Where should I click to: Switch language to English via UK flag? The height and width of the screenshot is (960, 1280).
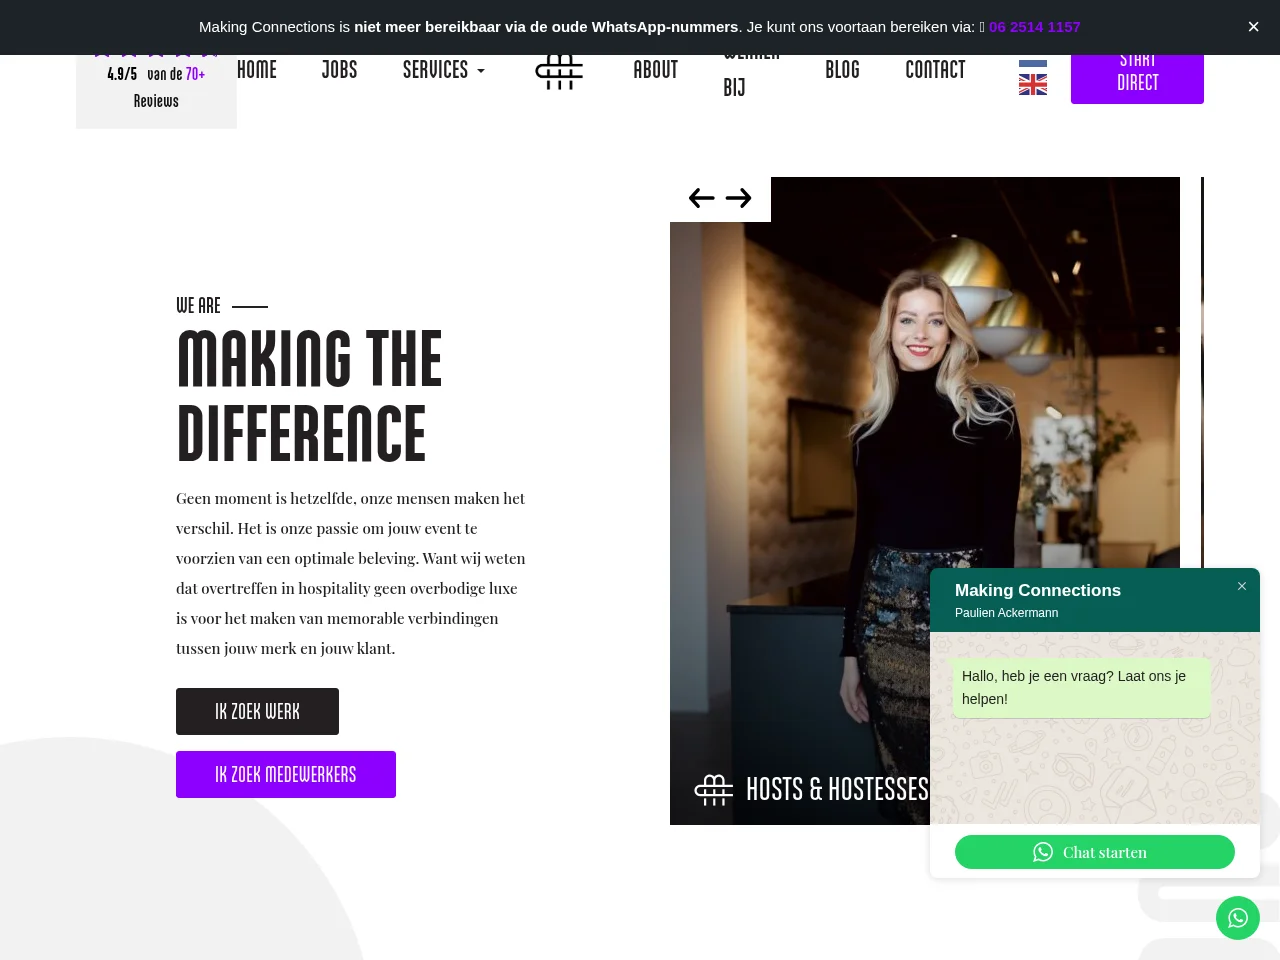pyautogui.click(x=1033, y=86)
